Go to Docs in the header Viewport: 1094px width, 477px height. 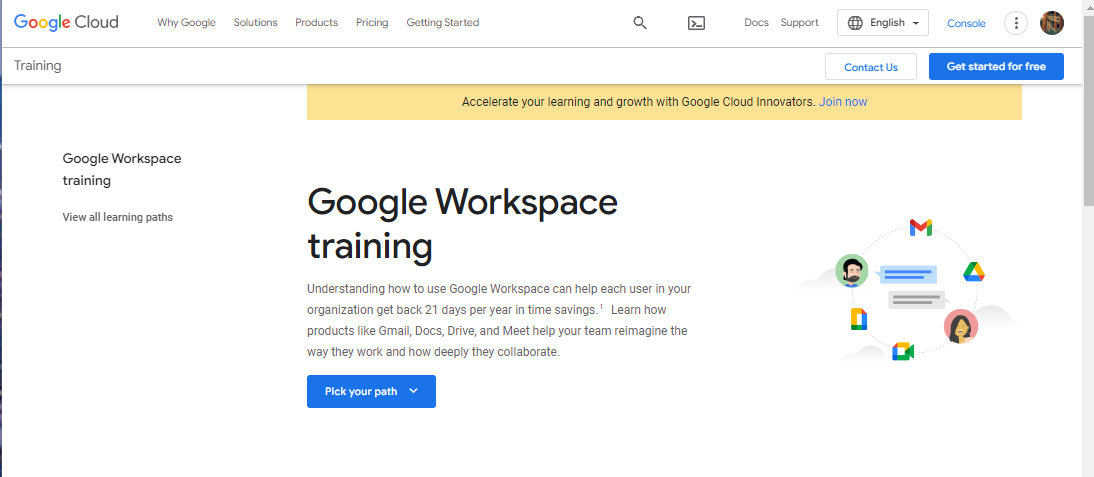[x=756, y=22]
